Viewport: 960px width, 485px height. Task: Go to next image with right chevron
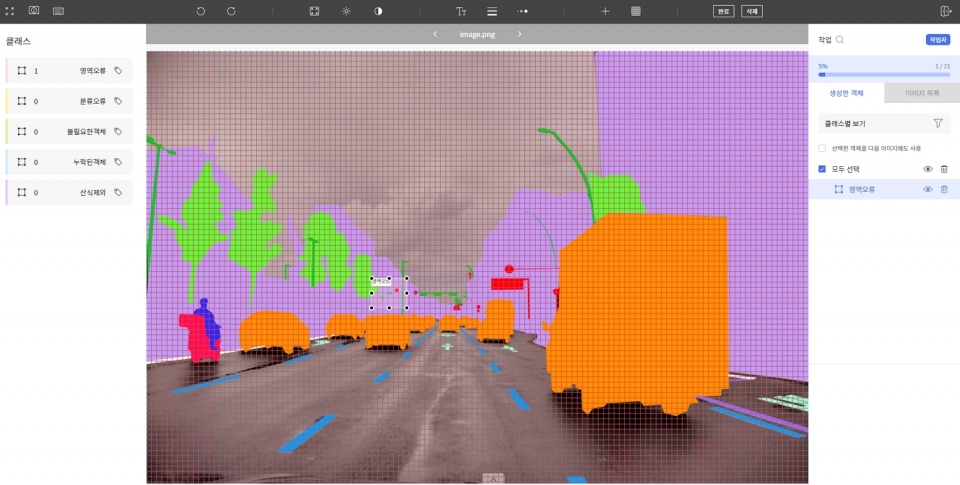coord(520,34)
